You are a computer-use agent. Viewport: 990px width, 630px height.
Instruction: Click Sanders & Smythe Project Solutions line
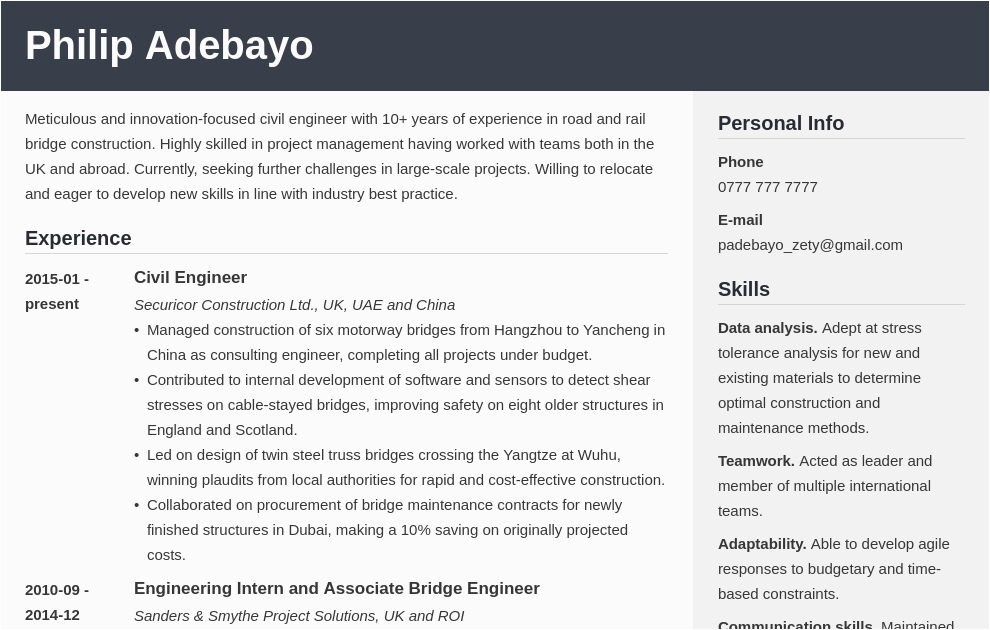299,616
